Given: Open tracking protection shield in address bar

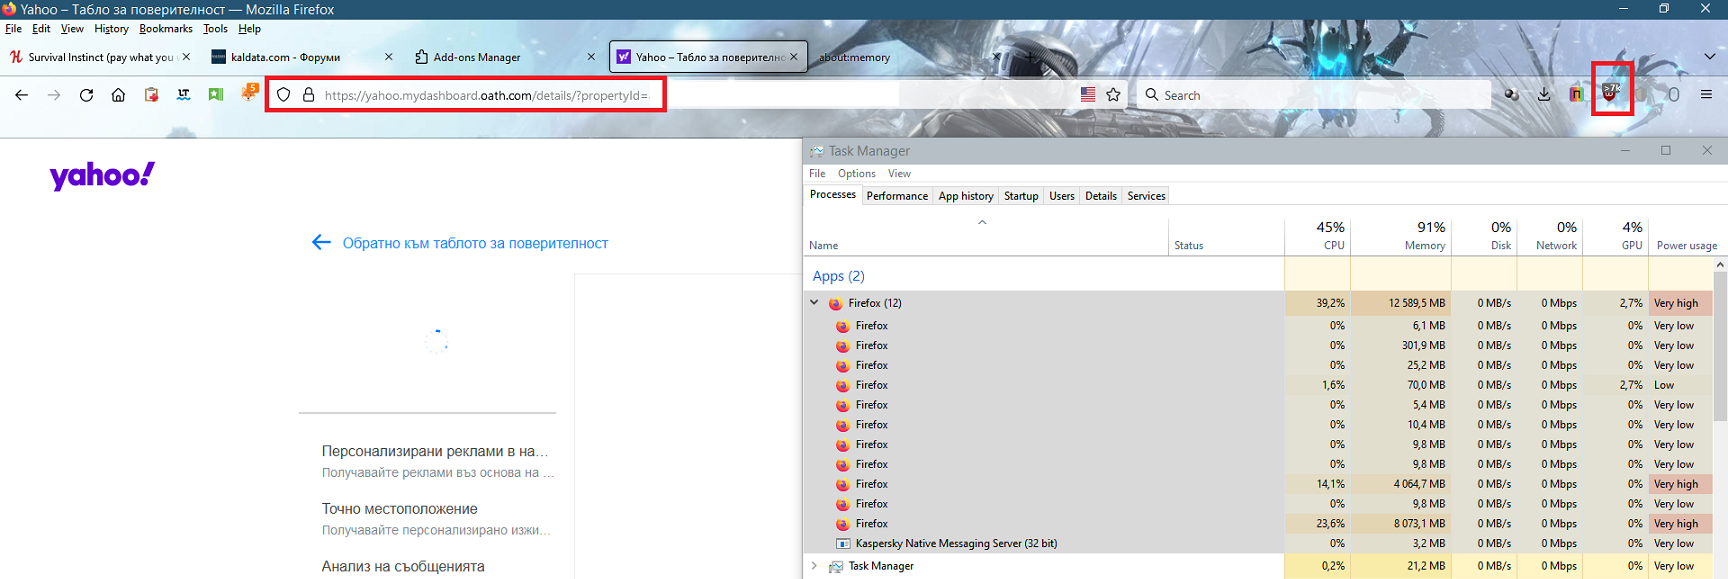Looking at the screenshot, I should click(x=284, y=95).
